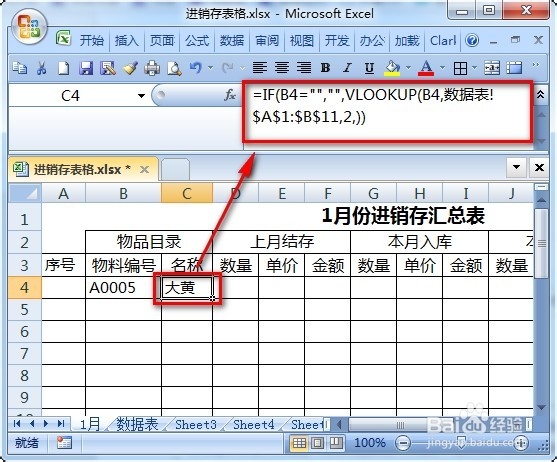Click the Office Button orb
Image resolution: width=557 pixels, height=462 pixels.
click(28, 28)
